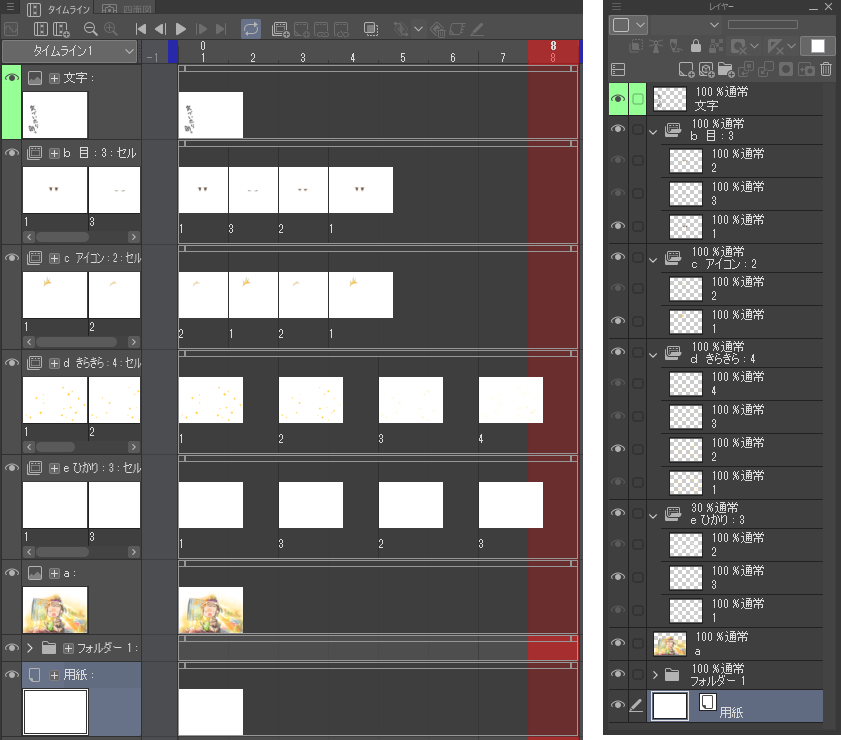Click the layer opacity slider bar

(762, 24)
